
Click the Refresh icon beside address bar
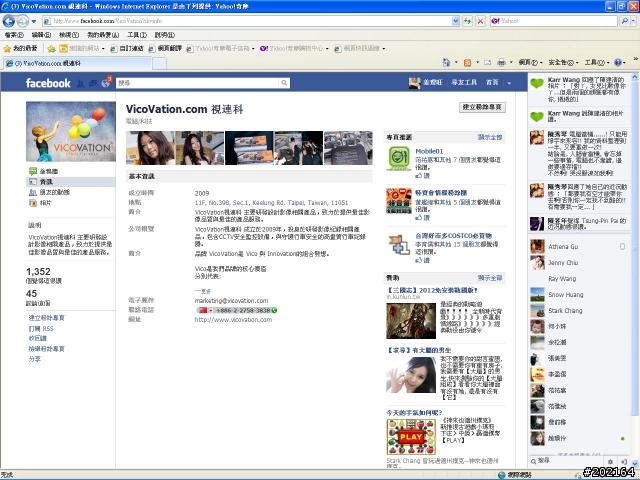click(x=467, y=21)
